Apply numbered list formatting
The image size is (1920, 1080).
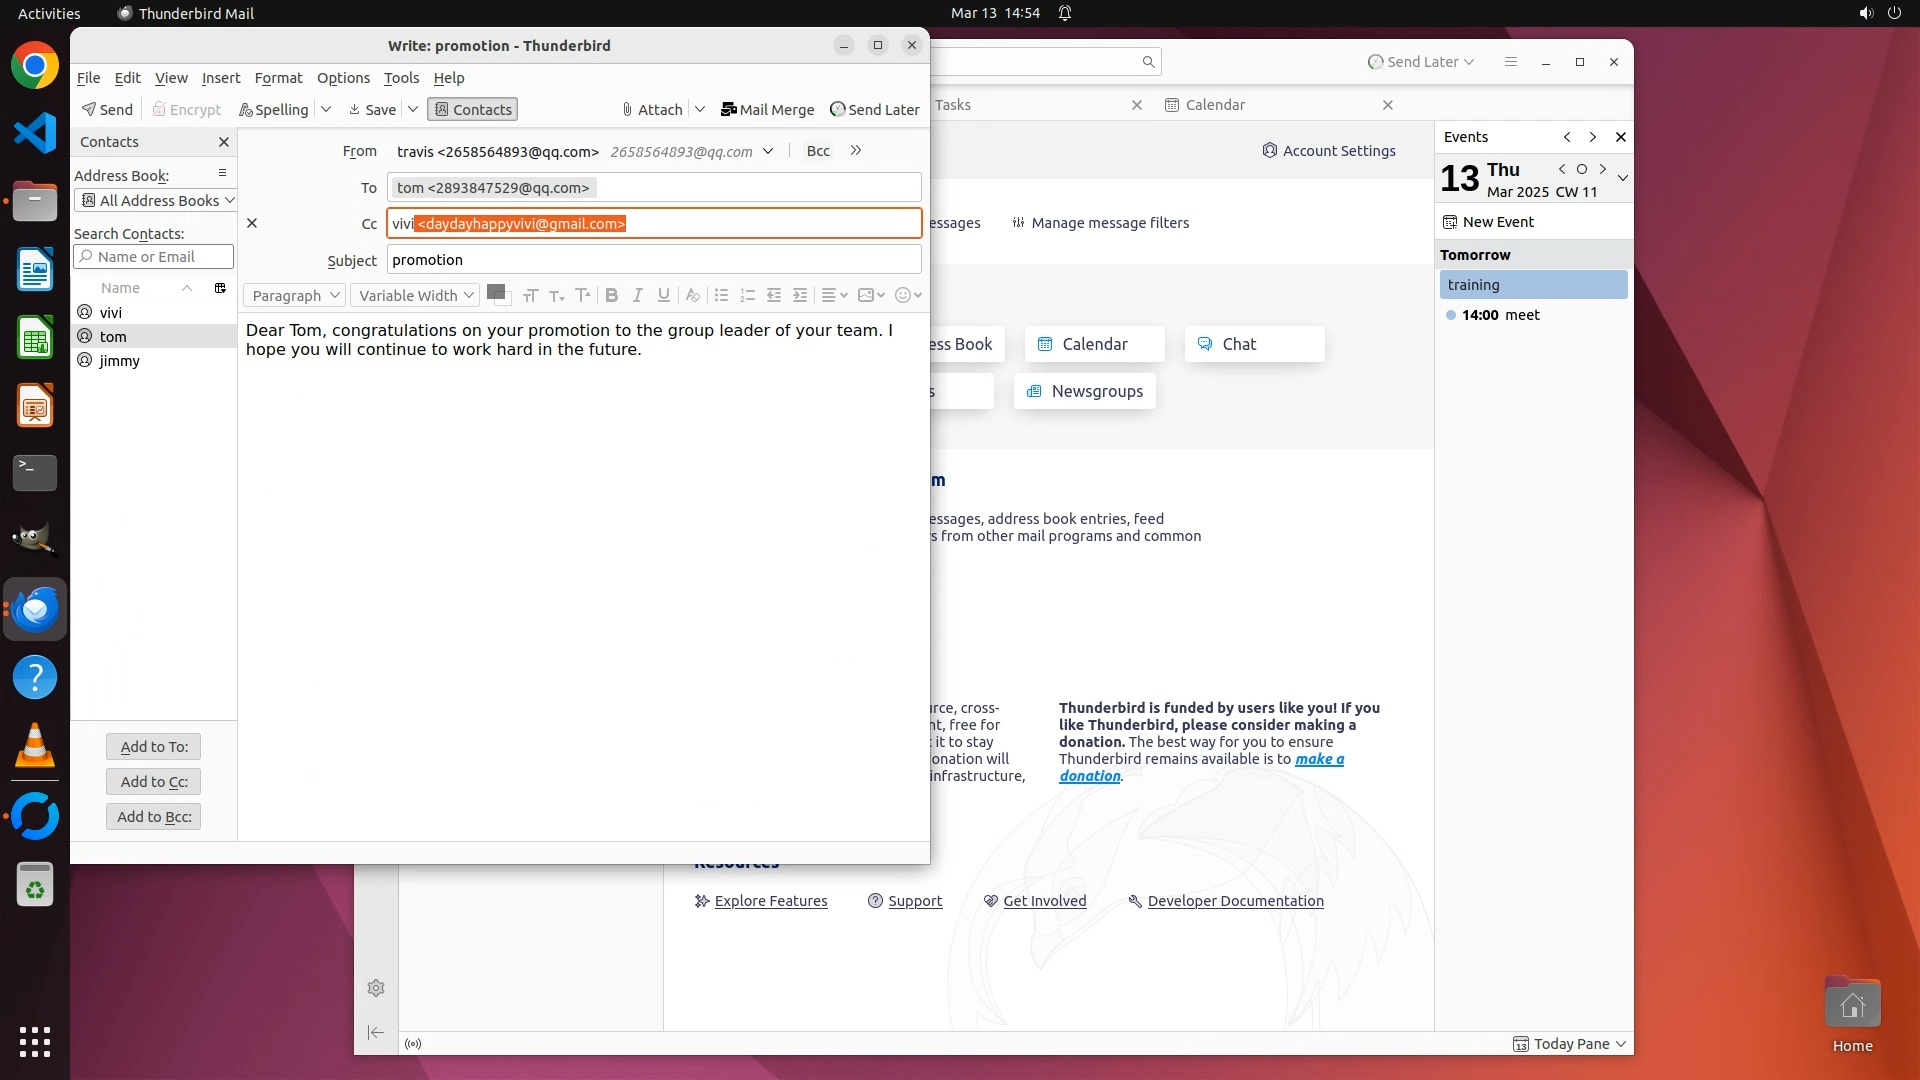[747, 295]
